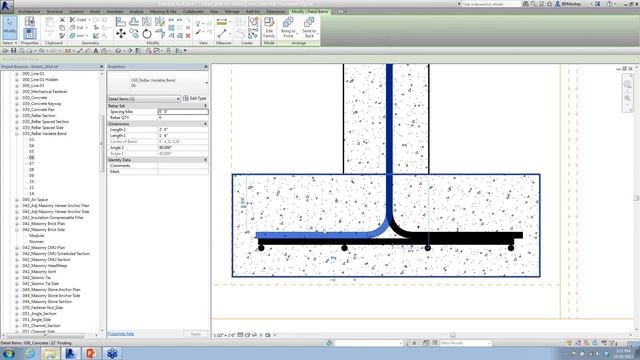Bring selected item to front
640x360 pixels.
288,27
